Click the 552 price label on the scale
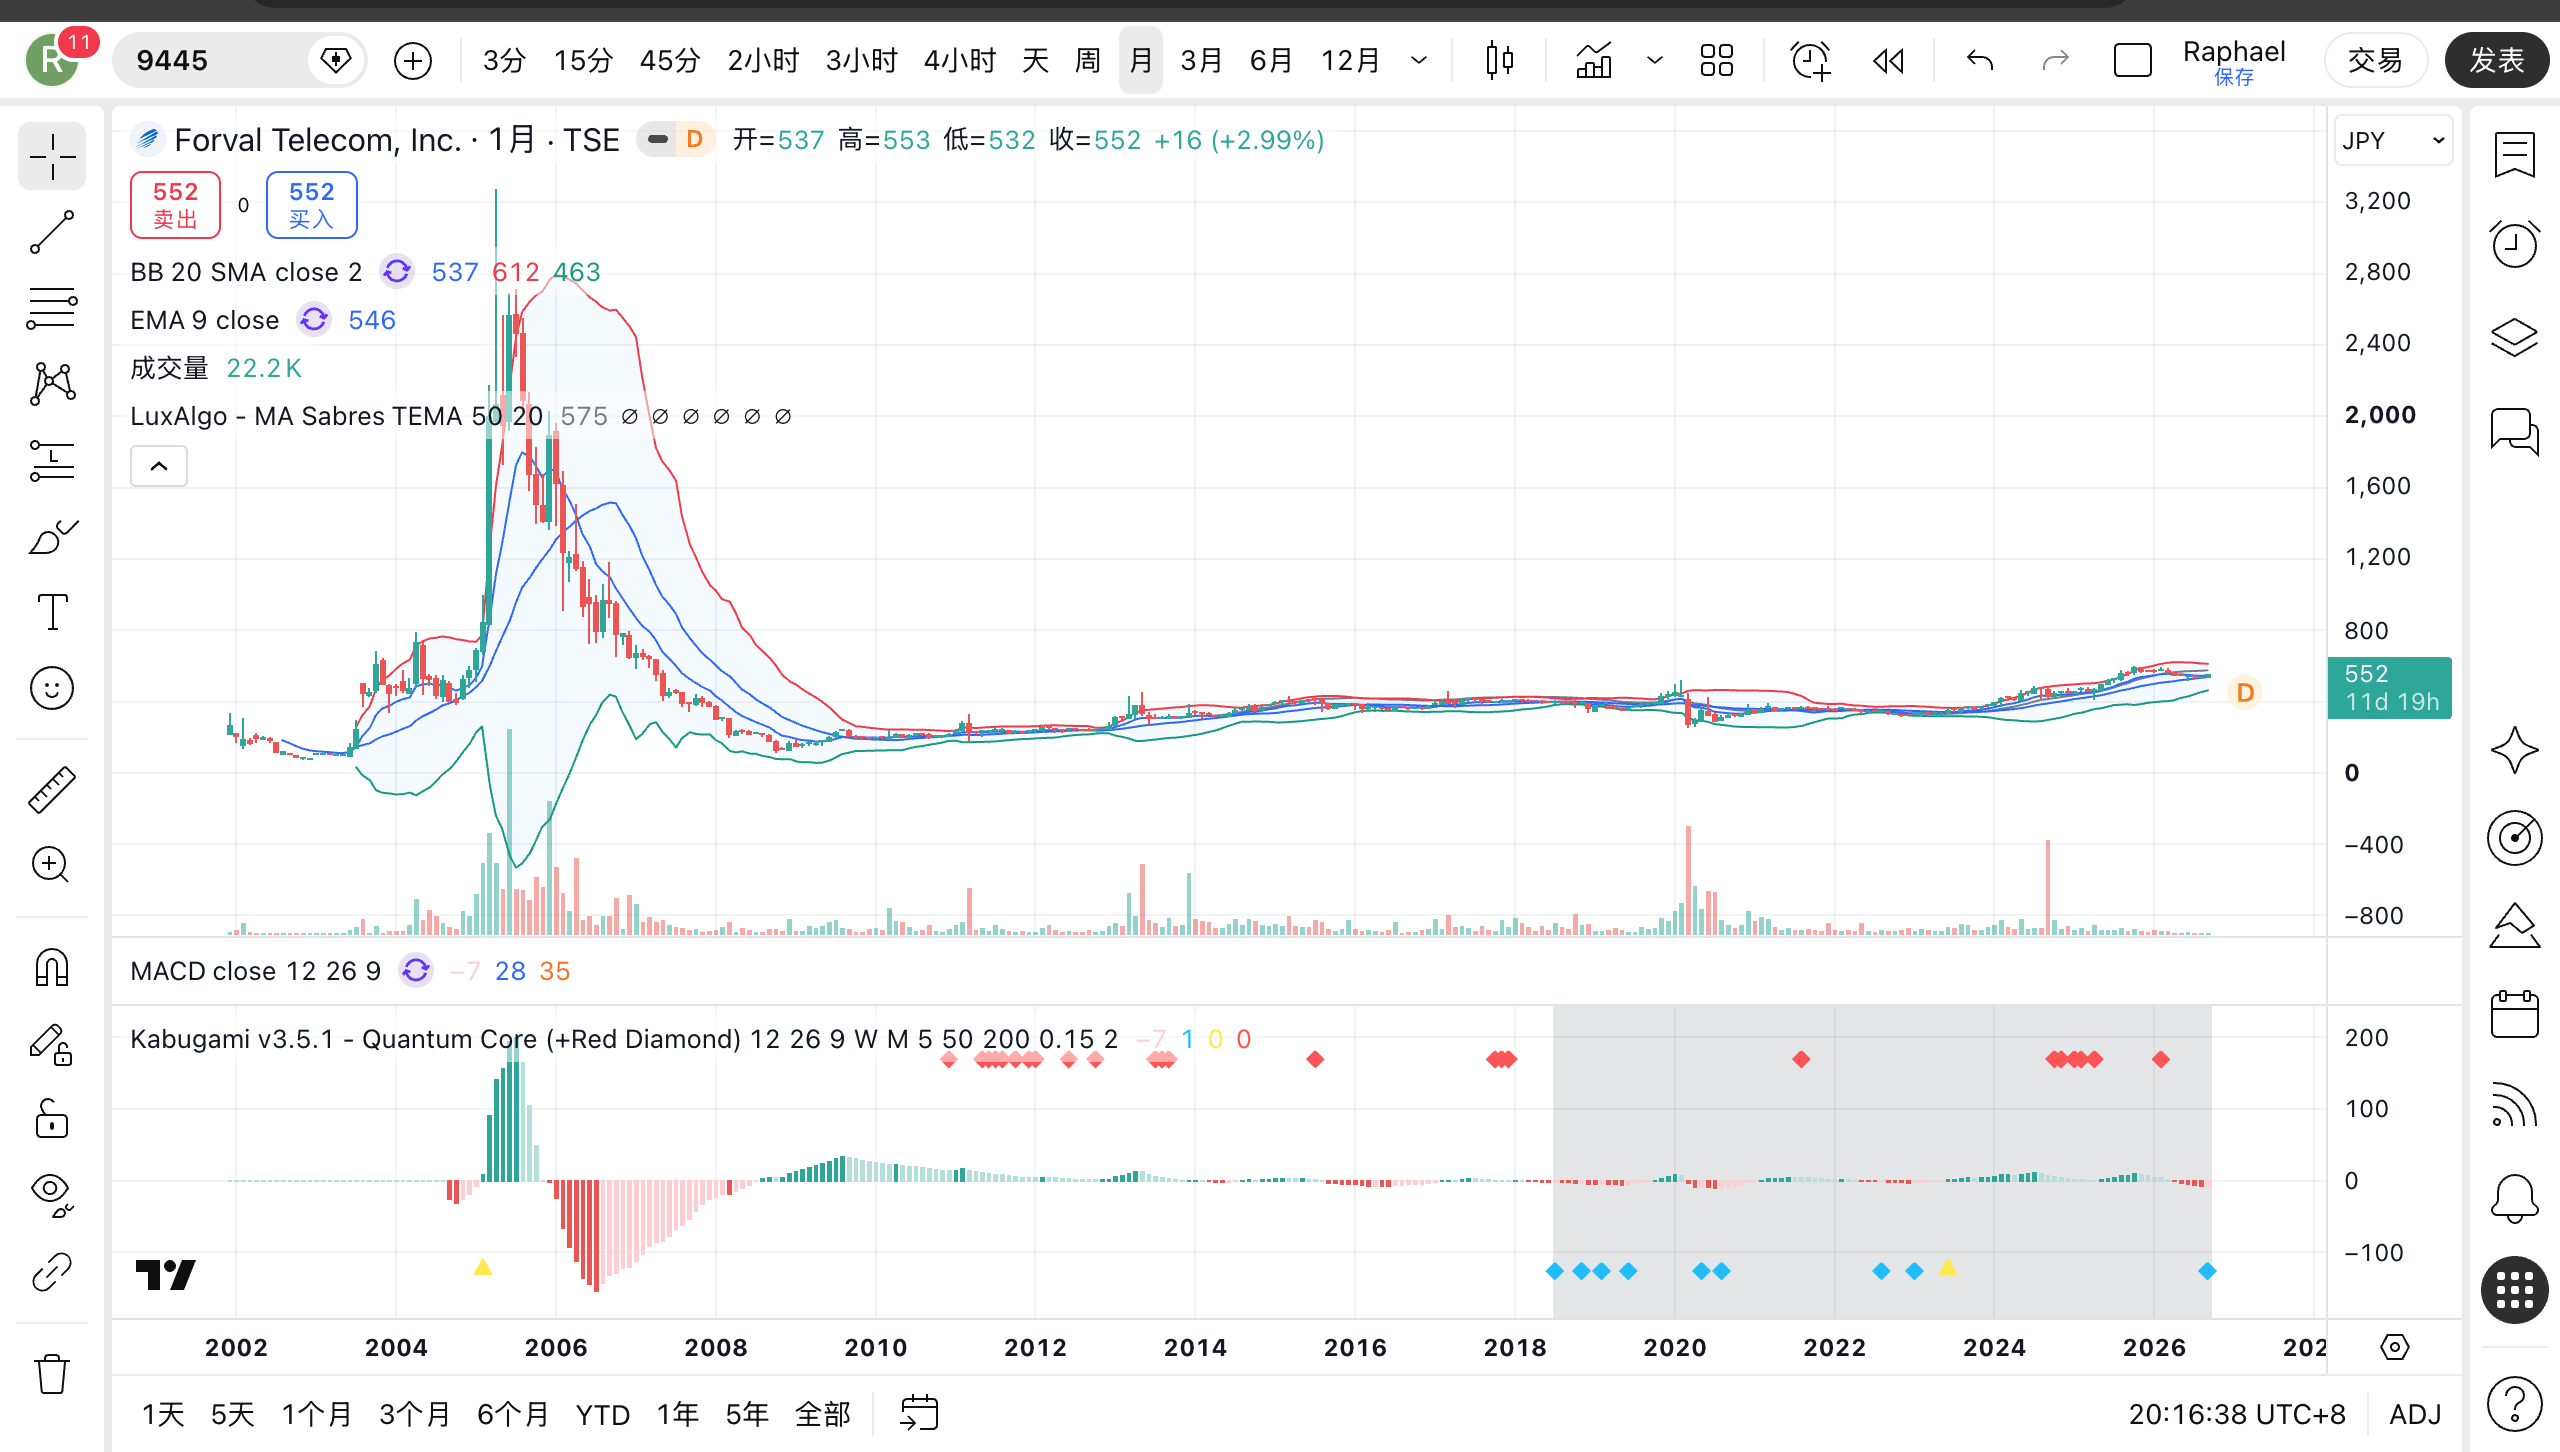This screenshot has width=2560, height=1452. coord(2390,688)
